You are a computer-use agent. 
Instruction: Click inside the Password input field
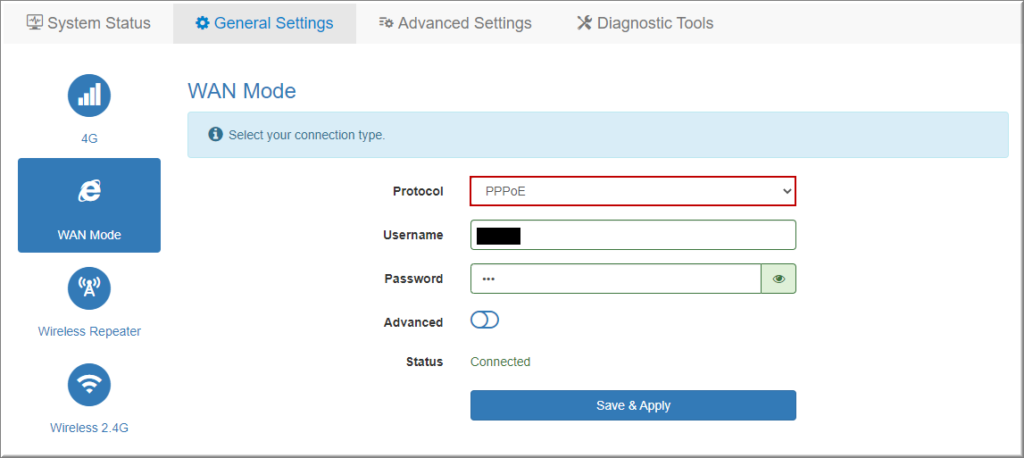(x=616, y=279)
